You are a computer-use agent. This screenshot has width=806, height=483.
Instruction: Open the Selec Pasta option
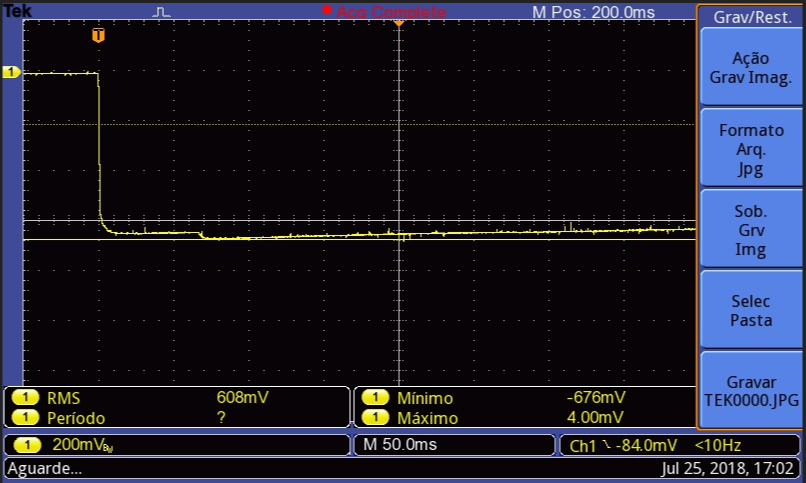point(751,310)
